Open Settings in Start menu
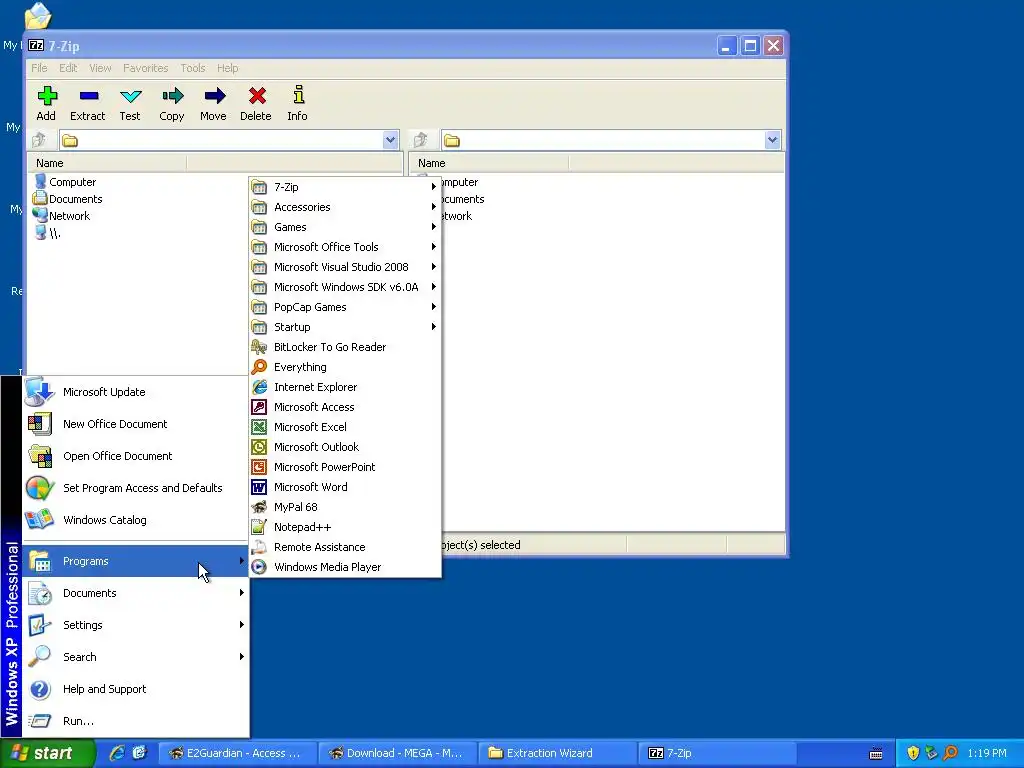Viewport: 1024px width, 768px height. 136,625
